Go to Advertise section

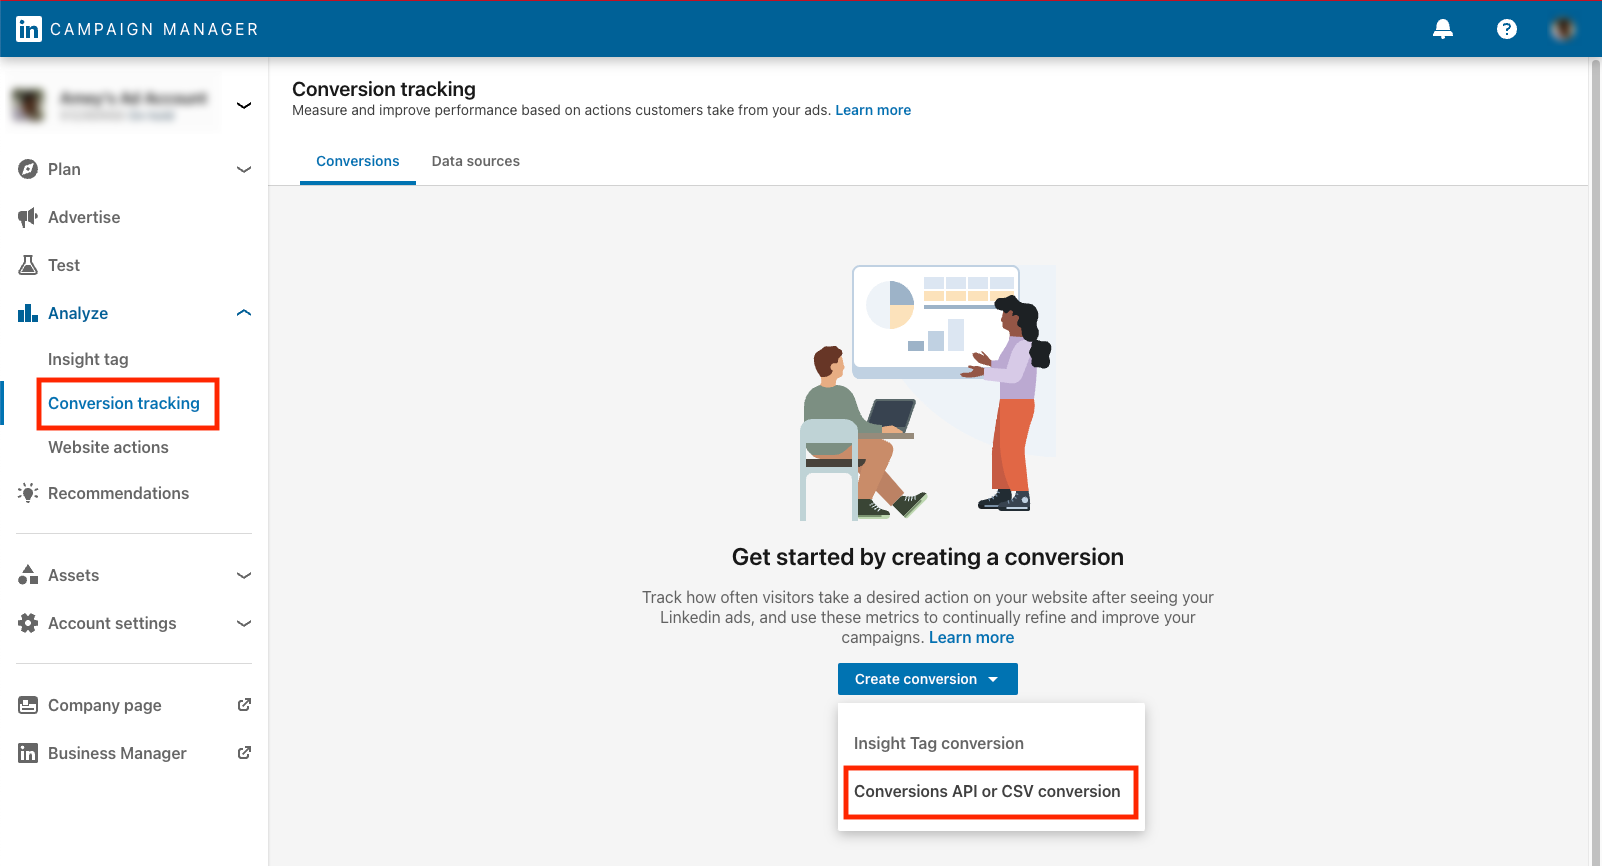(x=84, y=217)
